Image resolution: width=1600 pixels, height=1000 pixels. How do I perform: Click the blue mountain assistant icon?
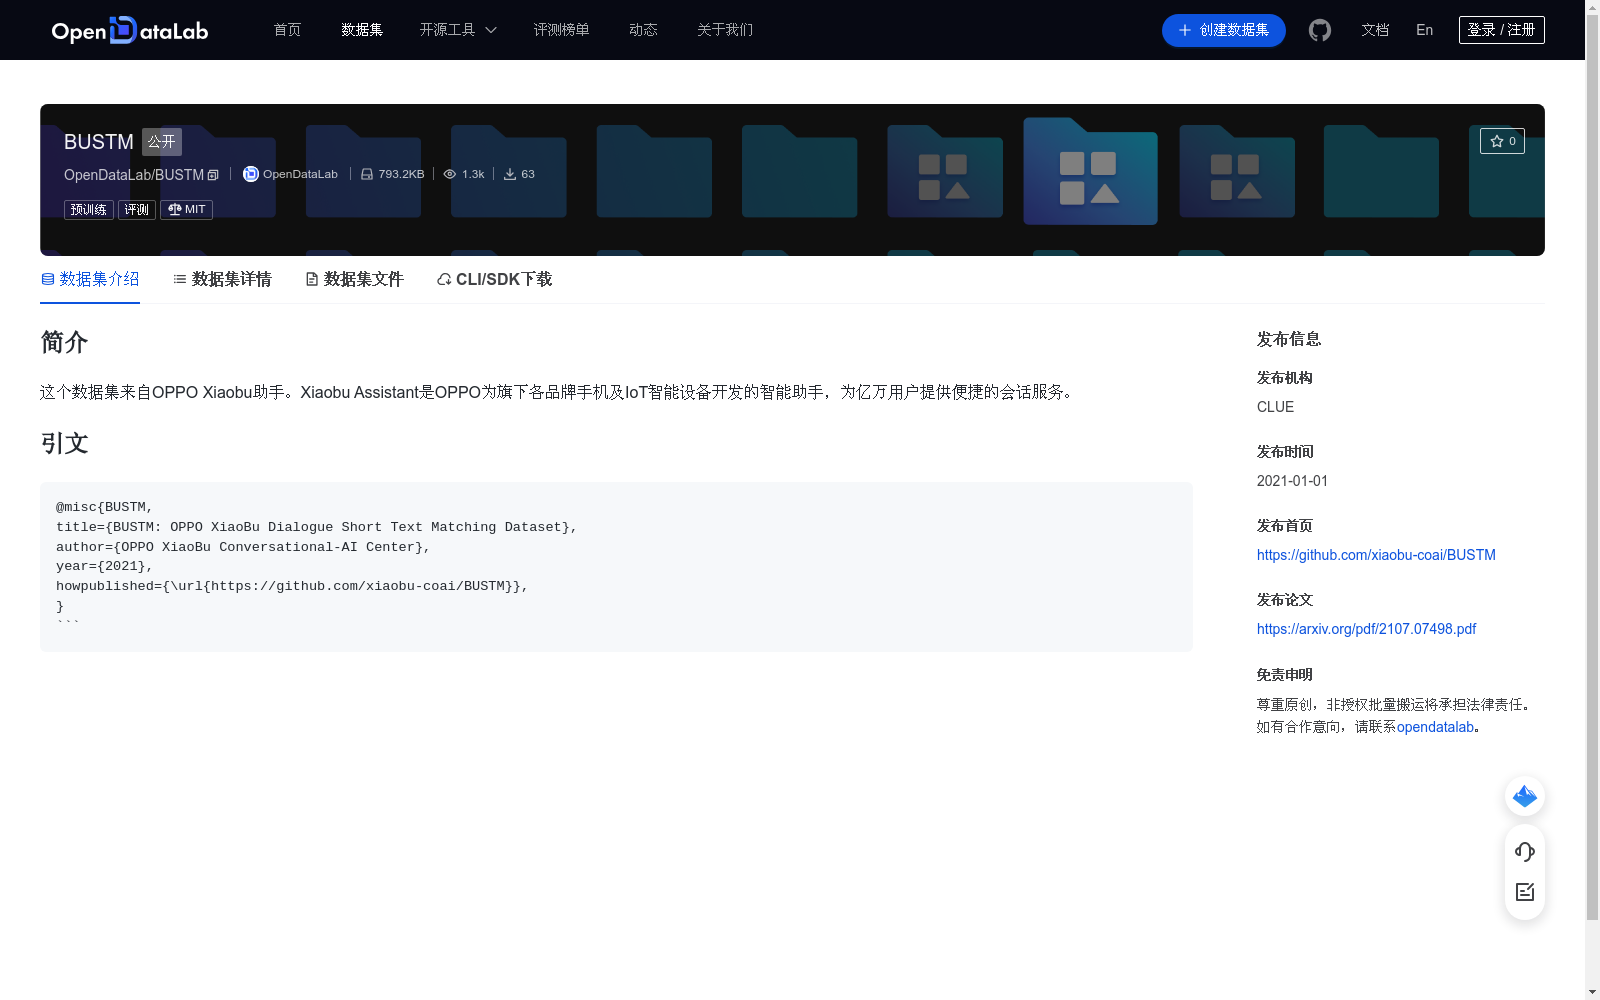pyautogui.click(x=1524, y=796)
